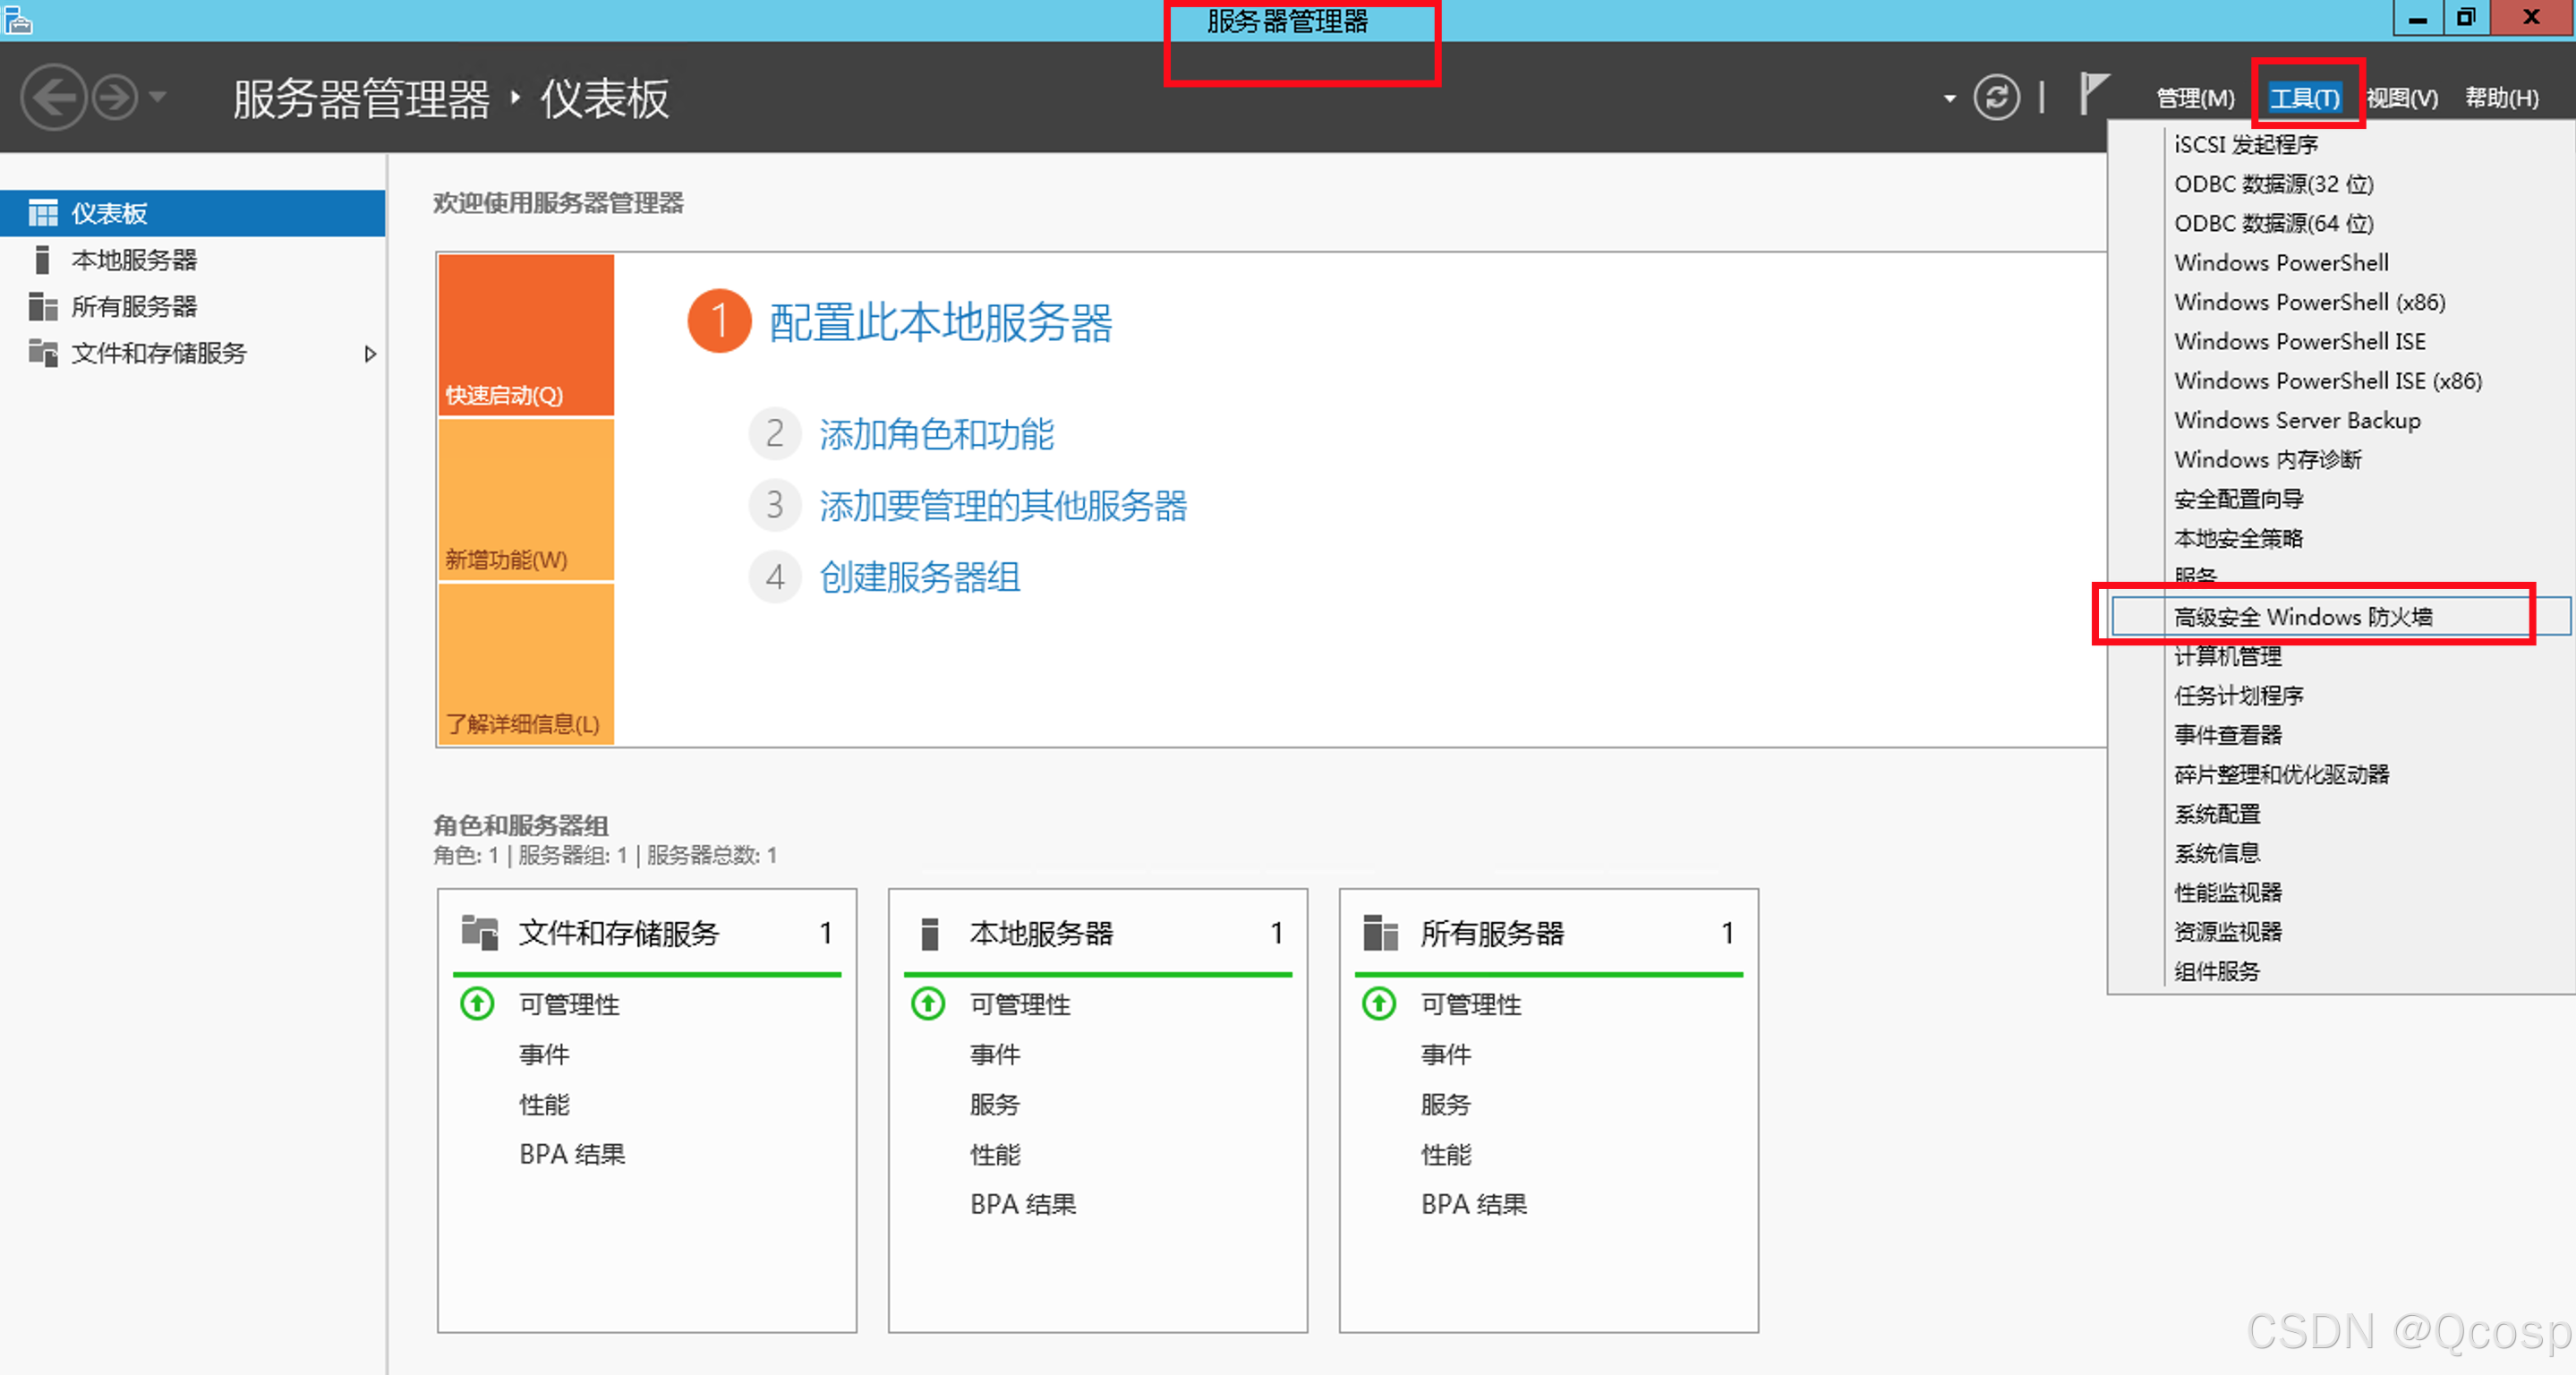This screenshot has height=1375, width=2576.
Task: Click the green status icon in 文件和存储服务 tile
Action: 477,1003
